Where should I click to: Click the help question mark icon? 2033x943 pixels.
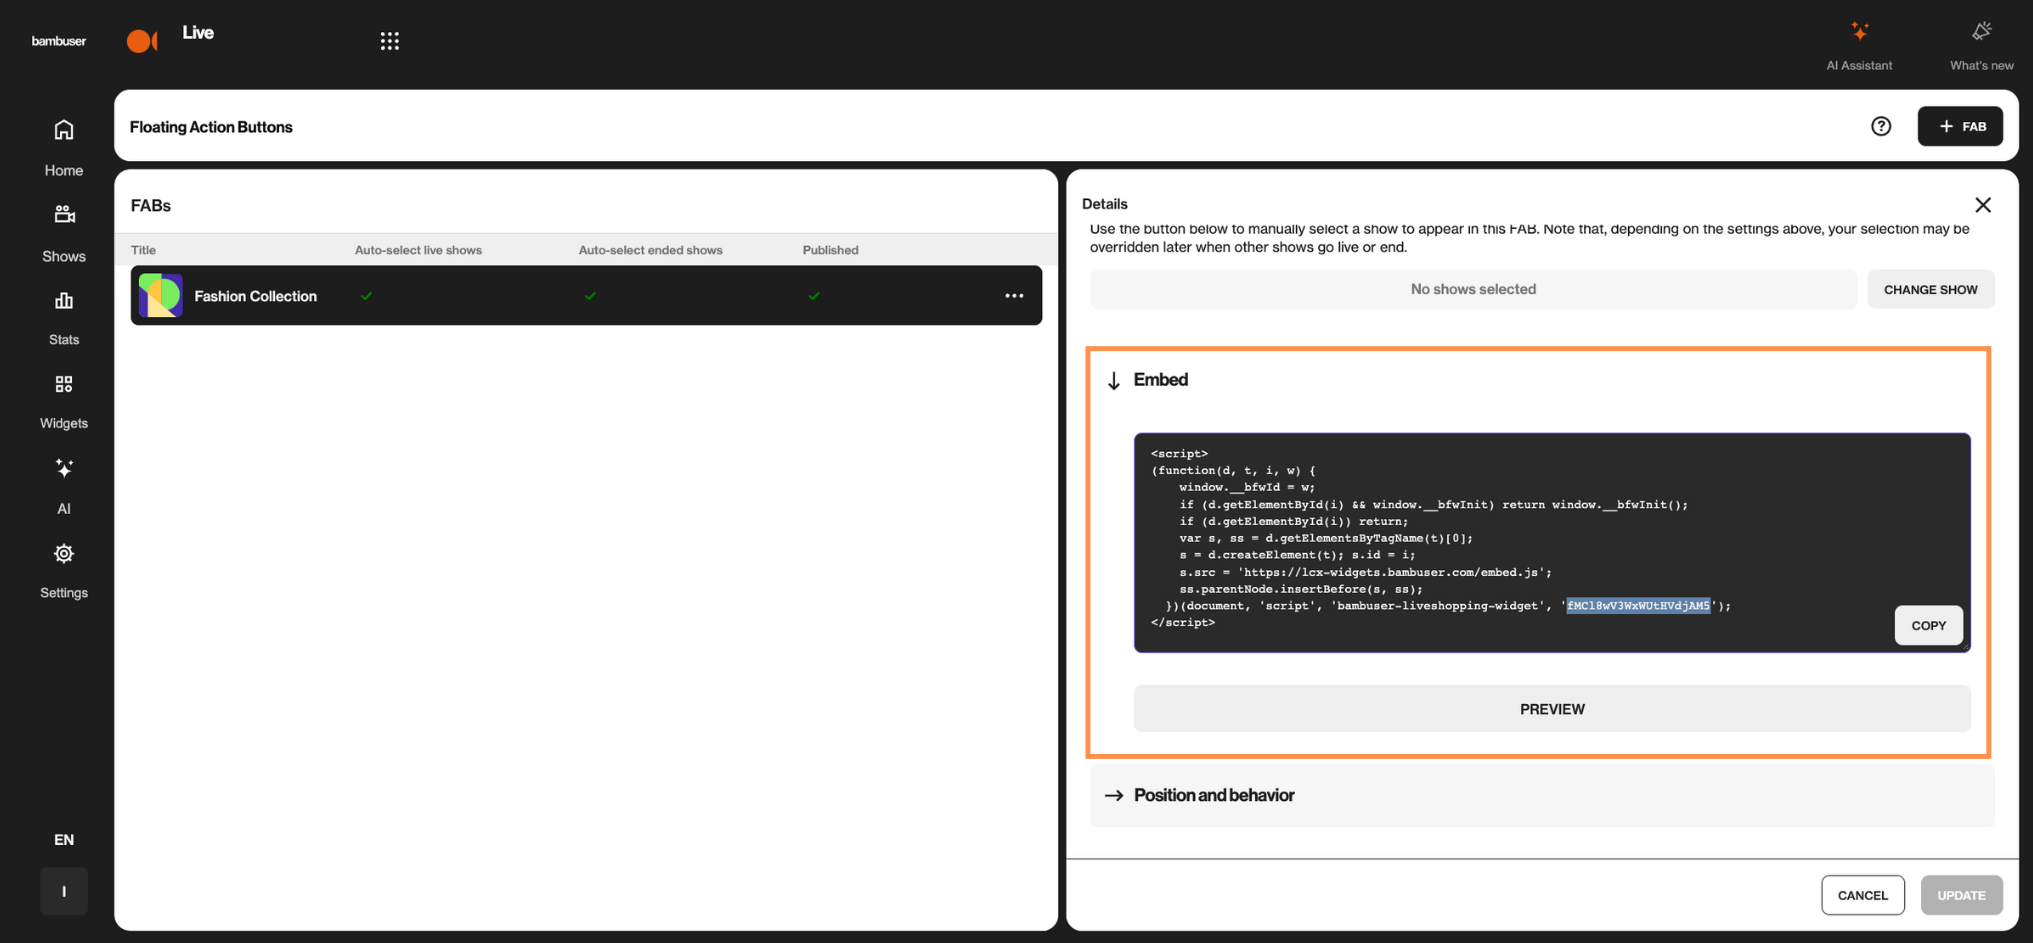pos(1881,126)
